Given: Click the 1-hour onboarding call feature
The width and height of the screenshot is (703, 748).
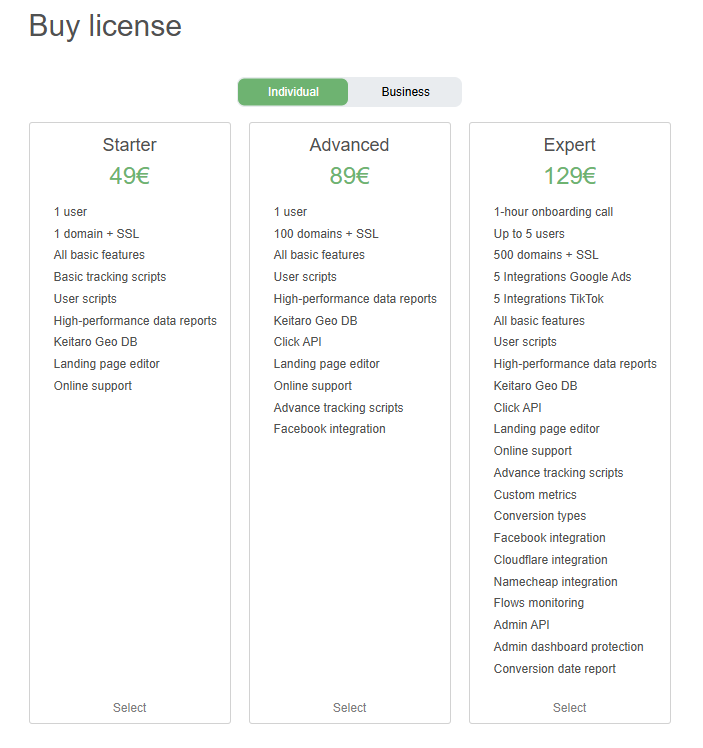Looking at the screenshot, I should [x=553, y=212].
